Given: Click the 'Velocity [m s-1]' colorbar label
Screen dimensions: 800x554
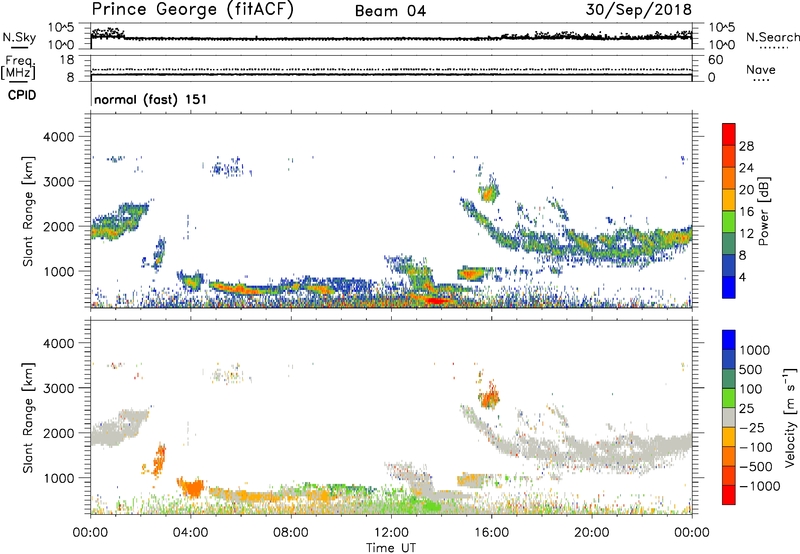Looking at the screenshot, I should coord(790,417).
